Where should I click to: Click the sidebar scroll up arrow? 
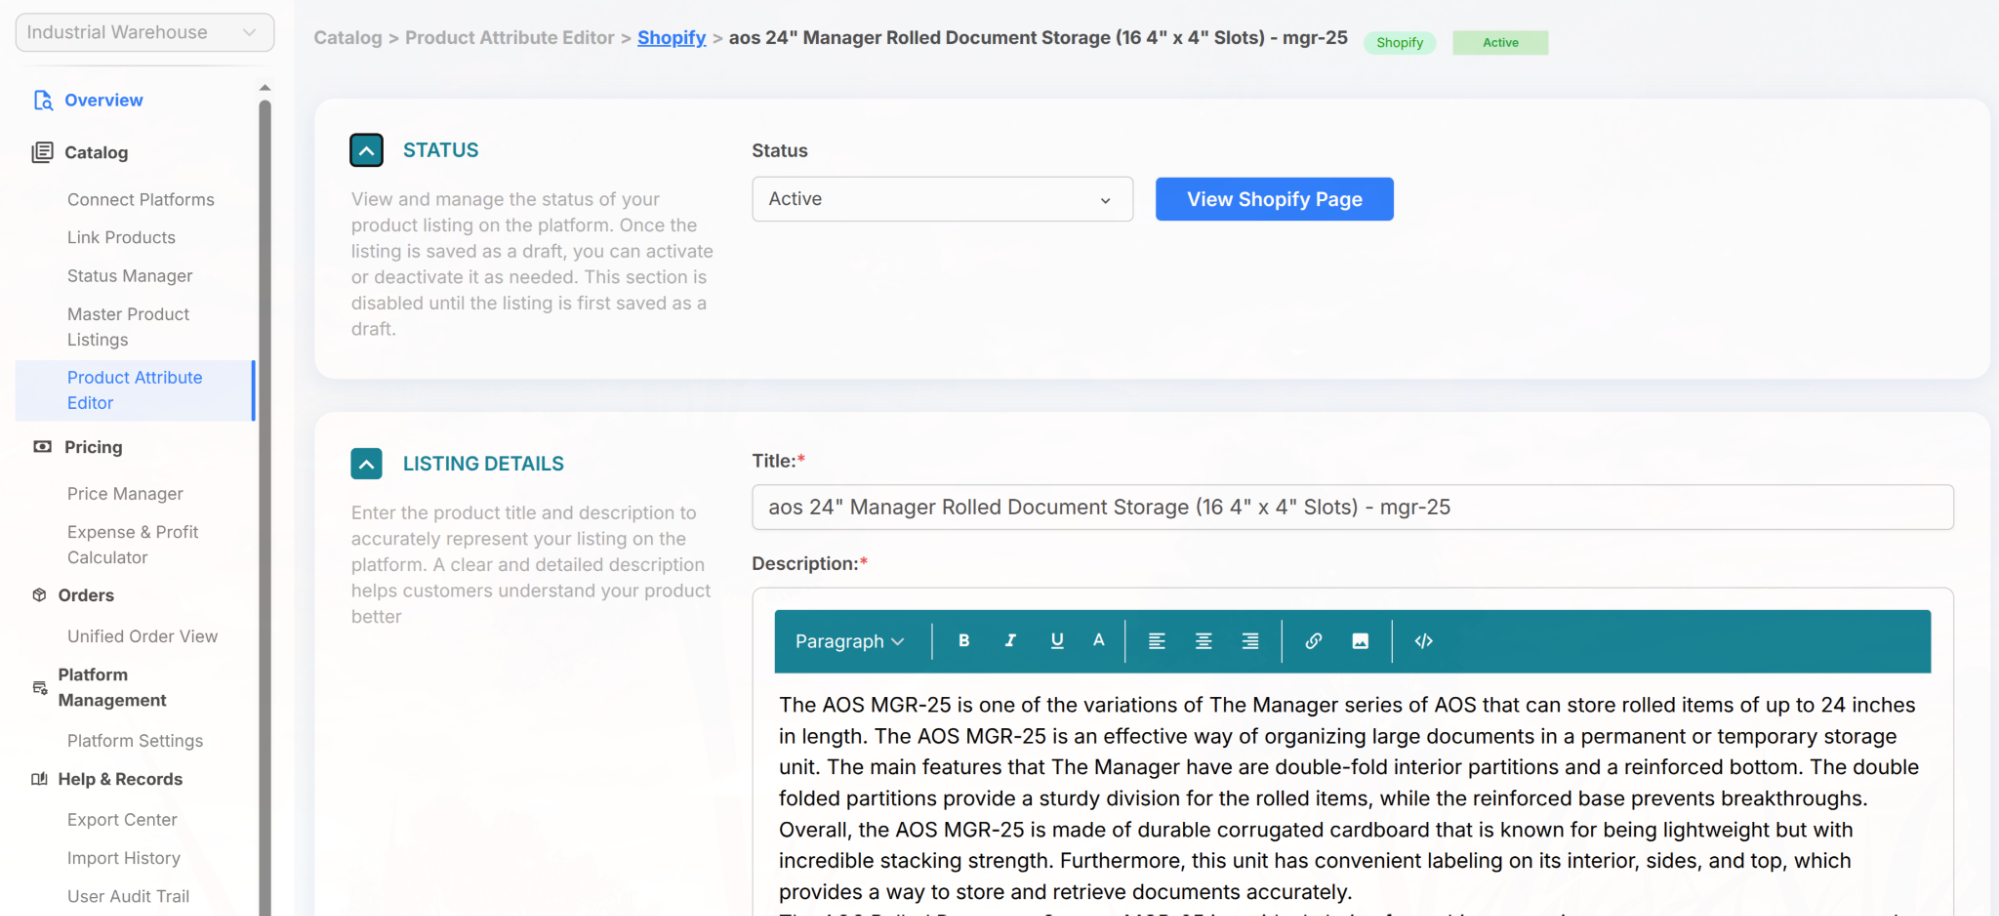pos(265,88)
